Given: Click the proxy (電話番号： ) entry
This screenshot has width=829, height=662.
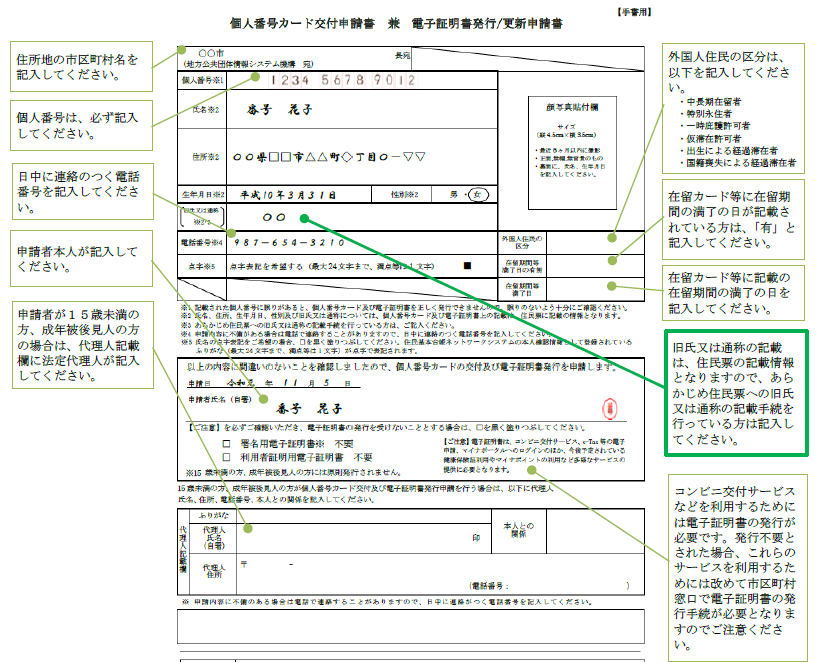Looking at the screenshot, I should [549, 586].
